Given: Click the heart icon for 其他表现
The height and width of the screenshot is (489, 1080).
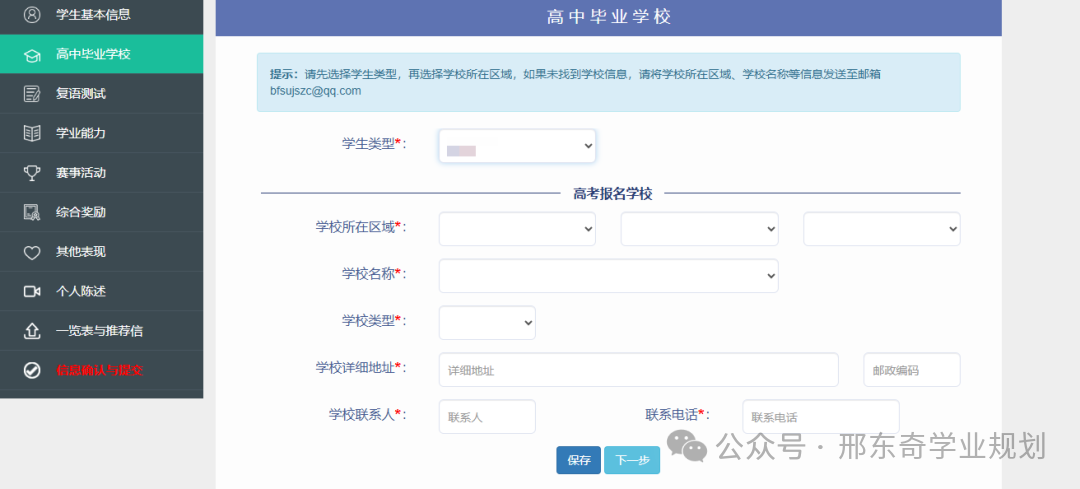Looking at the screenshot, I should (x=32, y=252).
